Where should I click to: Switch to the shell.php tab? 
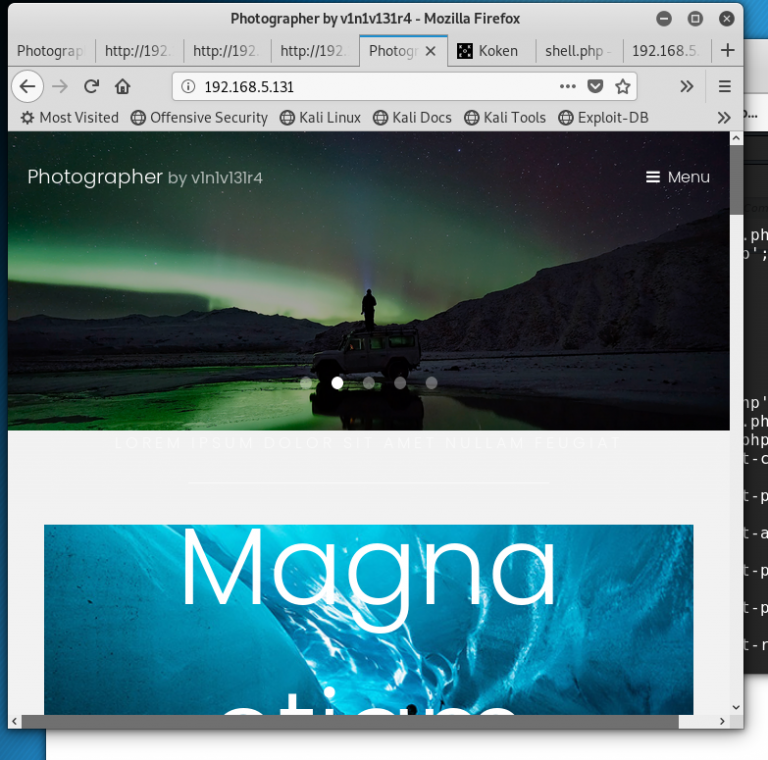point(576,50)
